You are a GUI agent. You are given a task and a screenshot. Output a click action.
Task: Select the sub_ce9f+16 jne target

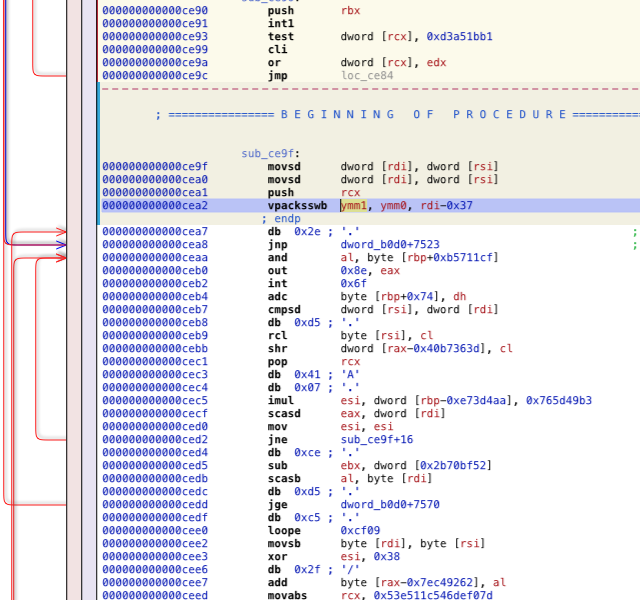(377, 440)
